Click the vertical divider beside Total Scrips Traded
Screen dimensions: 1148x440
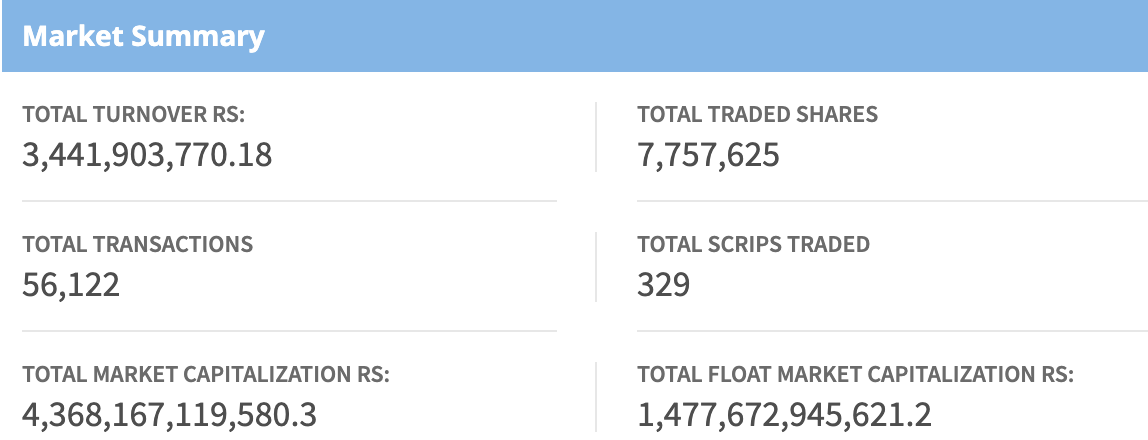tap(596, 267)
